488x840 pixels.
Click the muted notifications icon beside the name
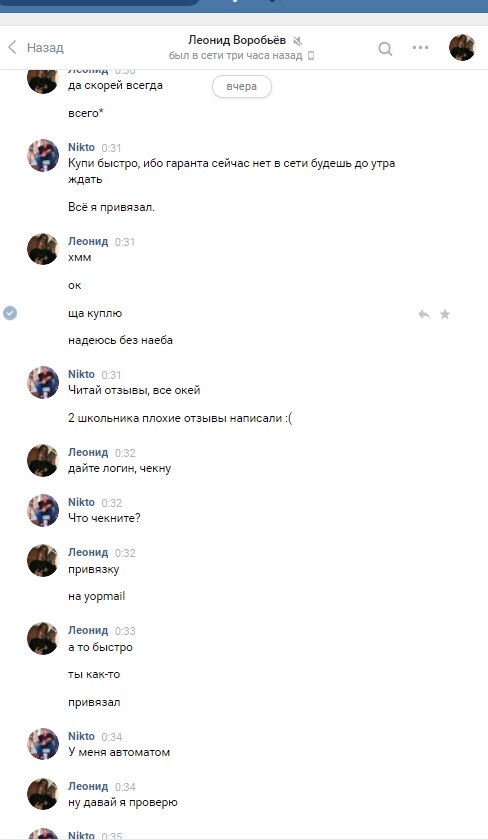(298, 41)
